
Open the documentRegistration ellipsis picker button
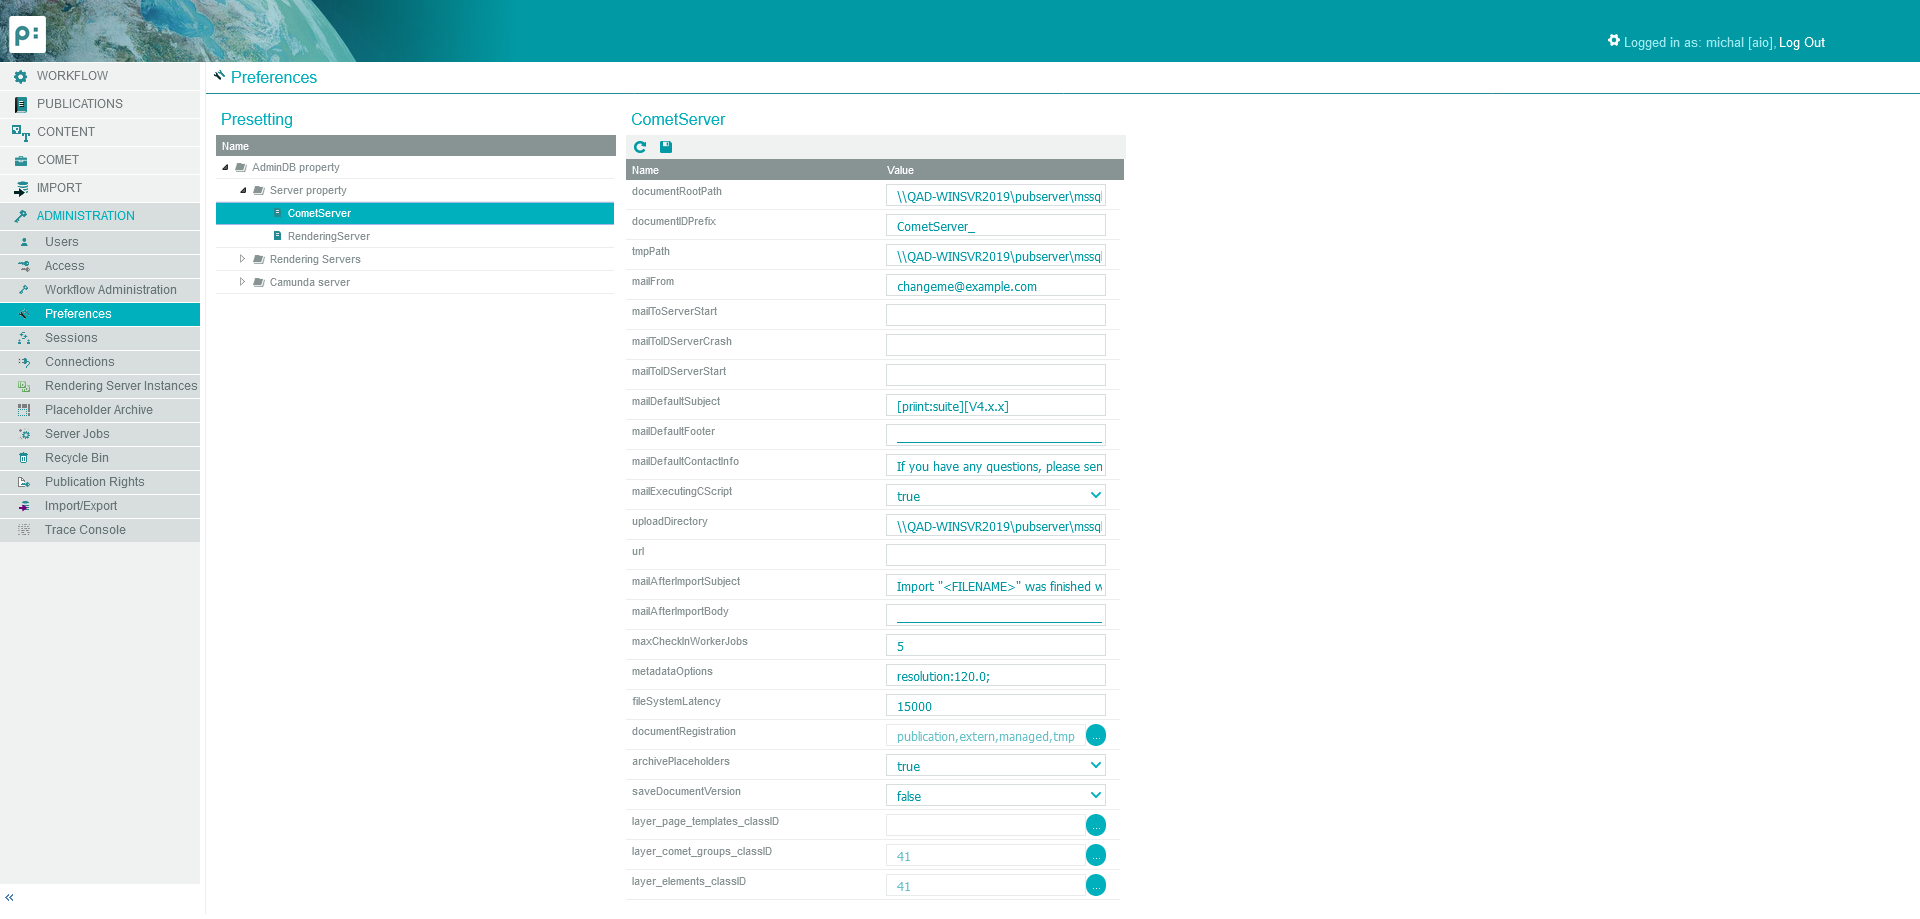coord(1096,736)
